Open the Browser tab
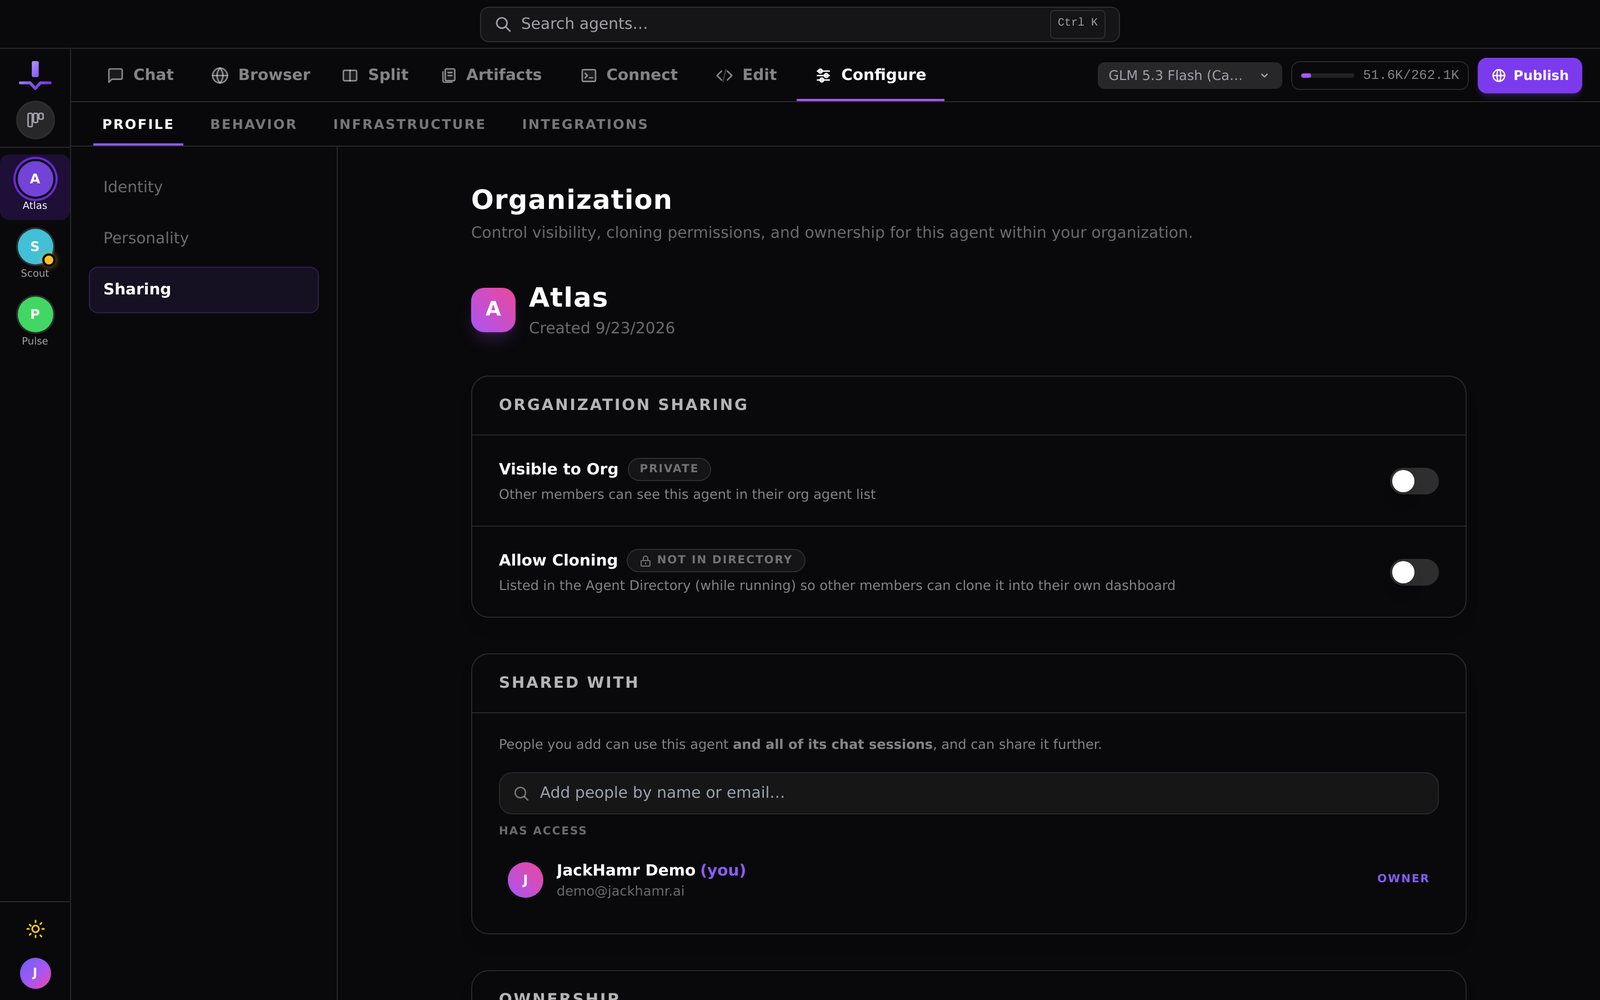The image size is (1600, 1000). 260,75
